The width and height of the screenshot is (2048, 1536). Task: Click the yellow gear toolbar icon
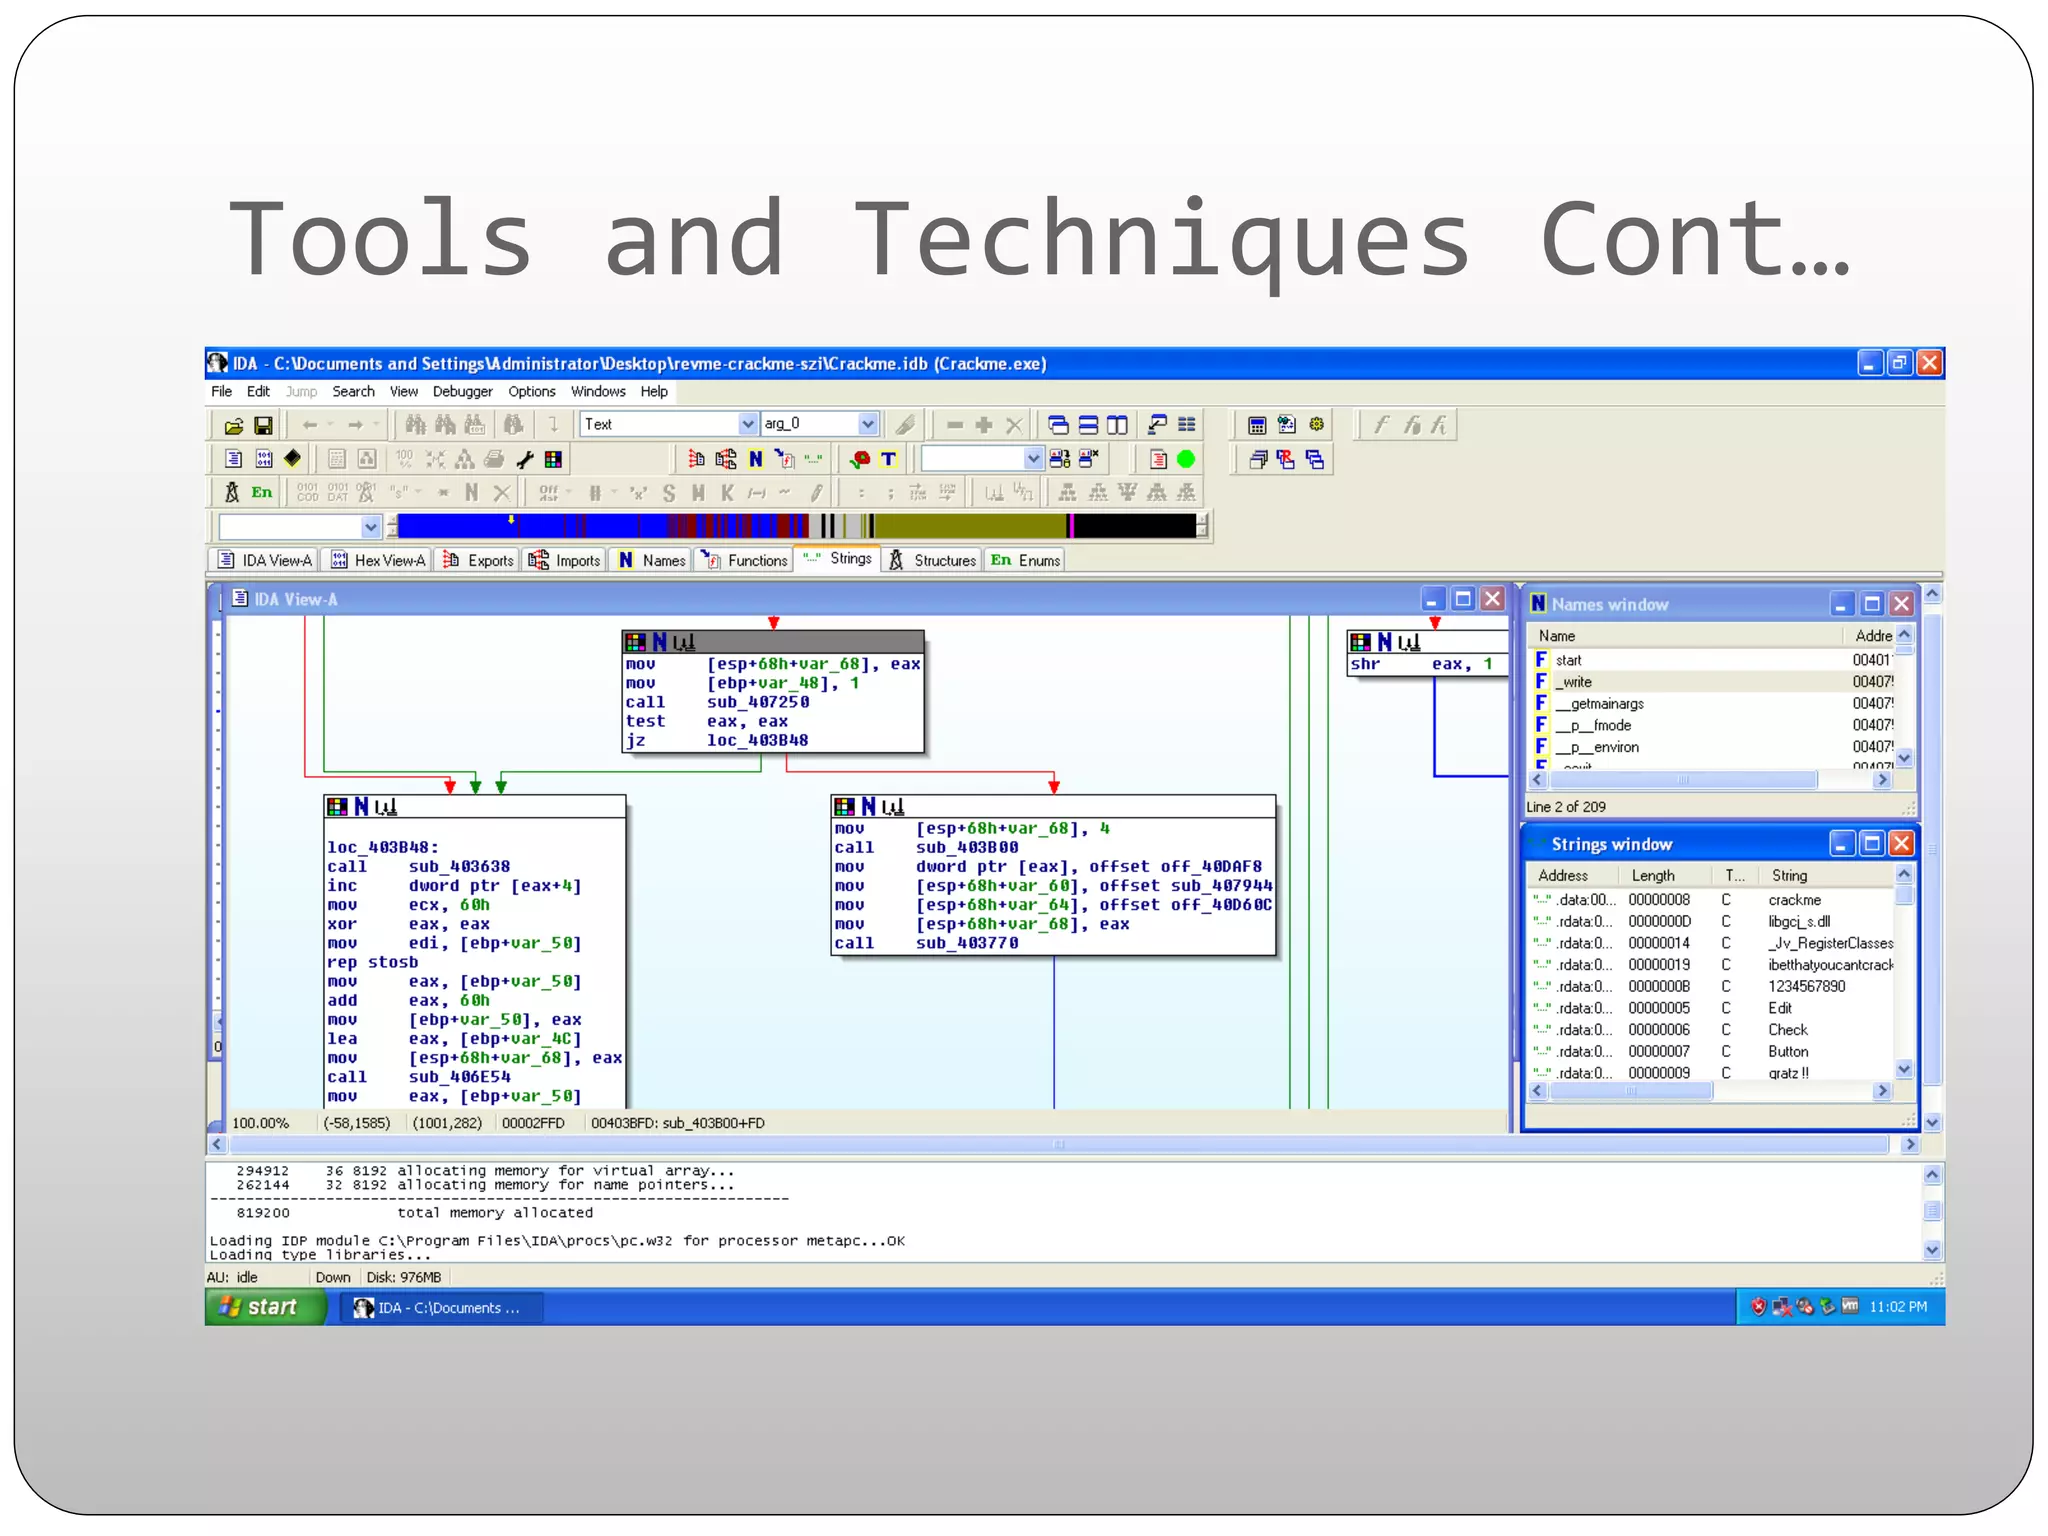pos(1317,425)
